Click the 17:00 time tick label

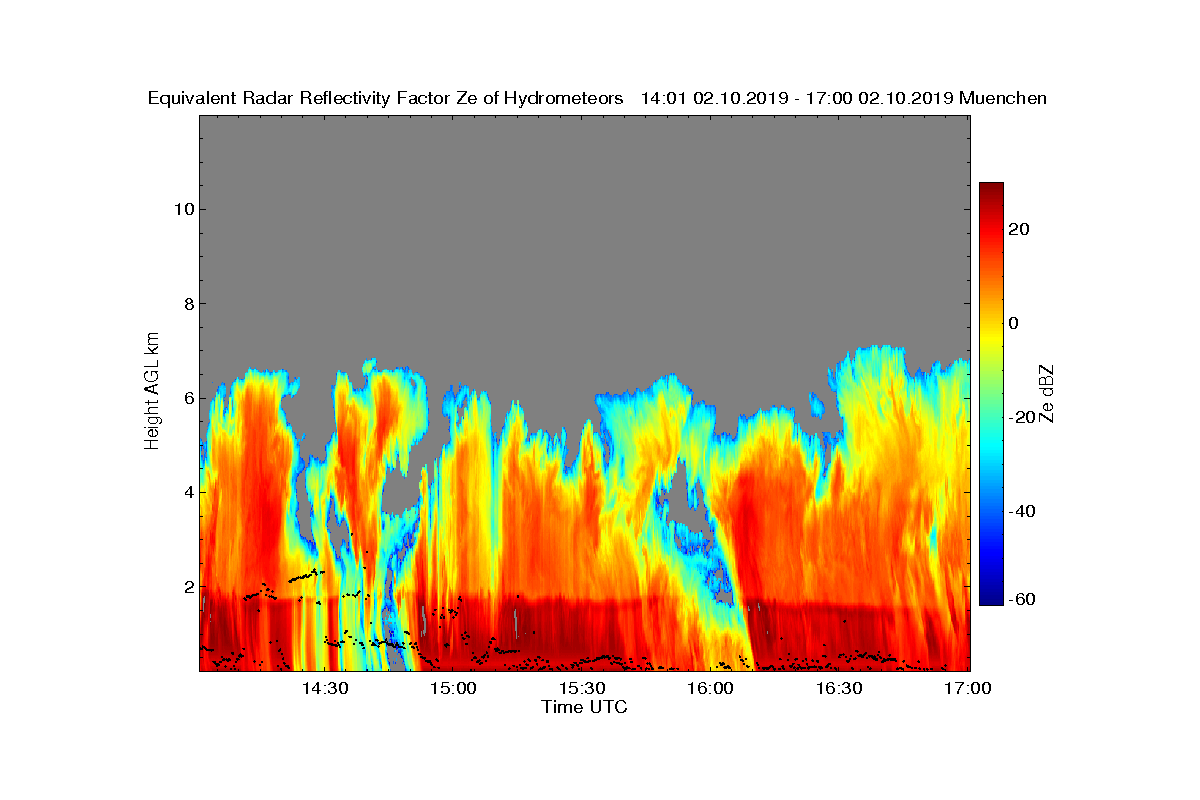pyautogui.click(x=968, y=689)
